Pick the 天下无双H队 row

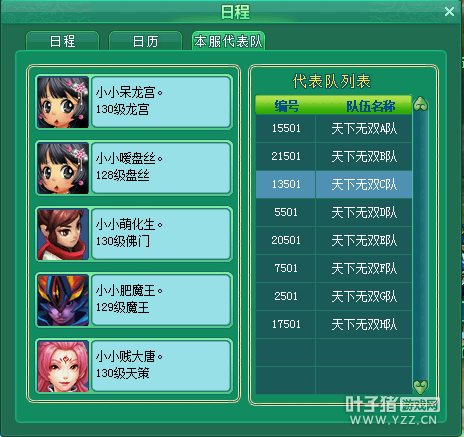tap(334, 324)
